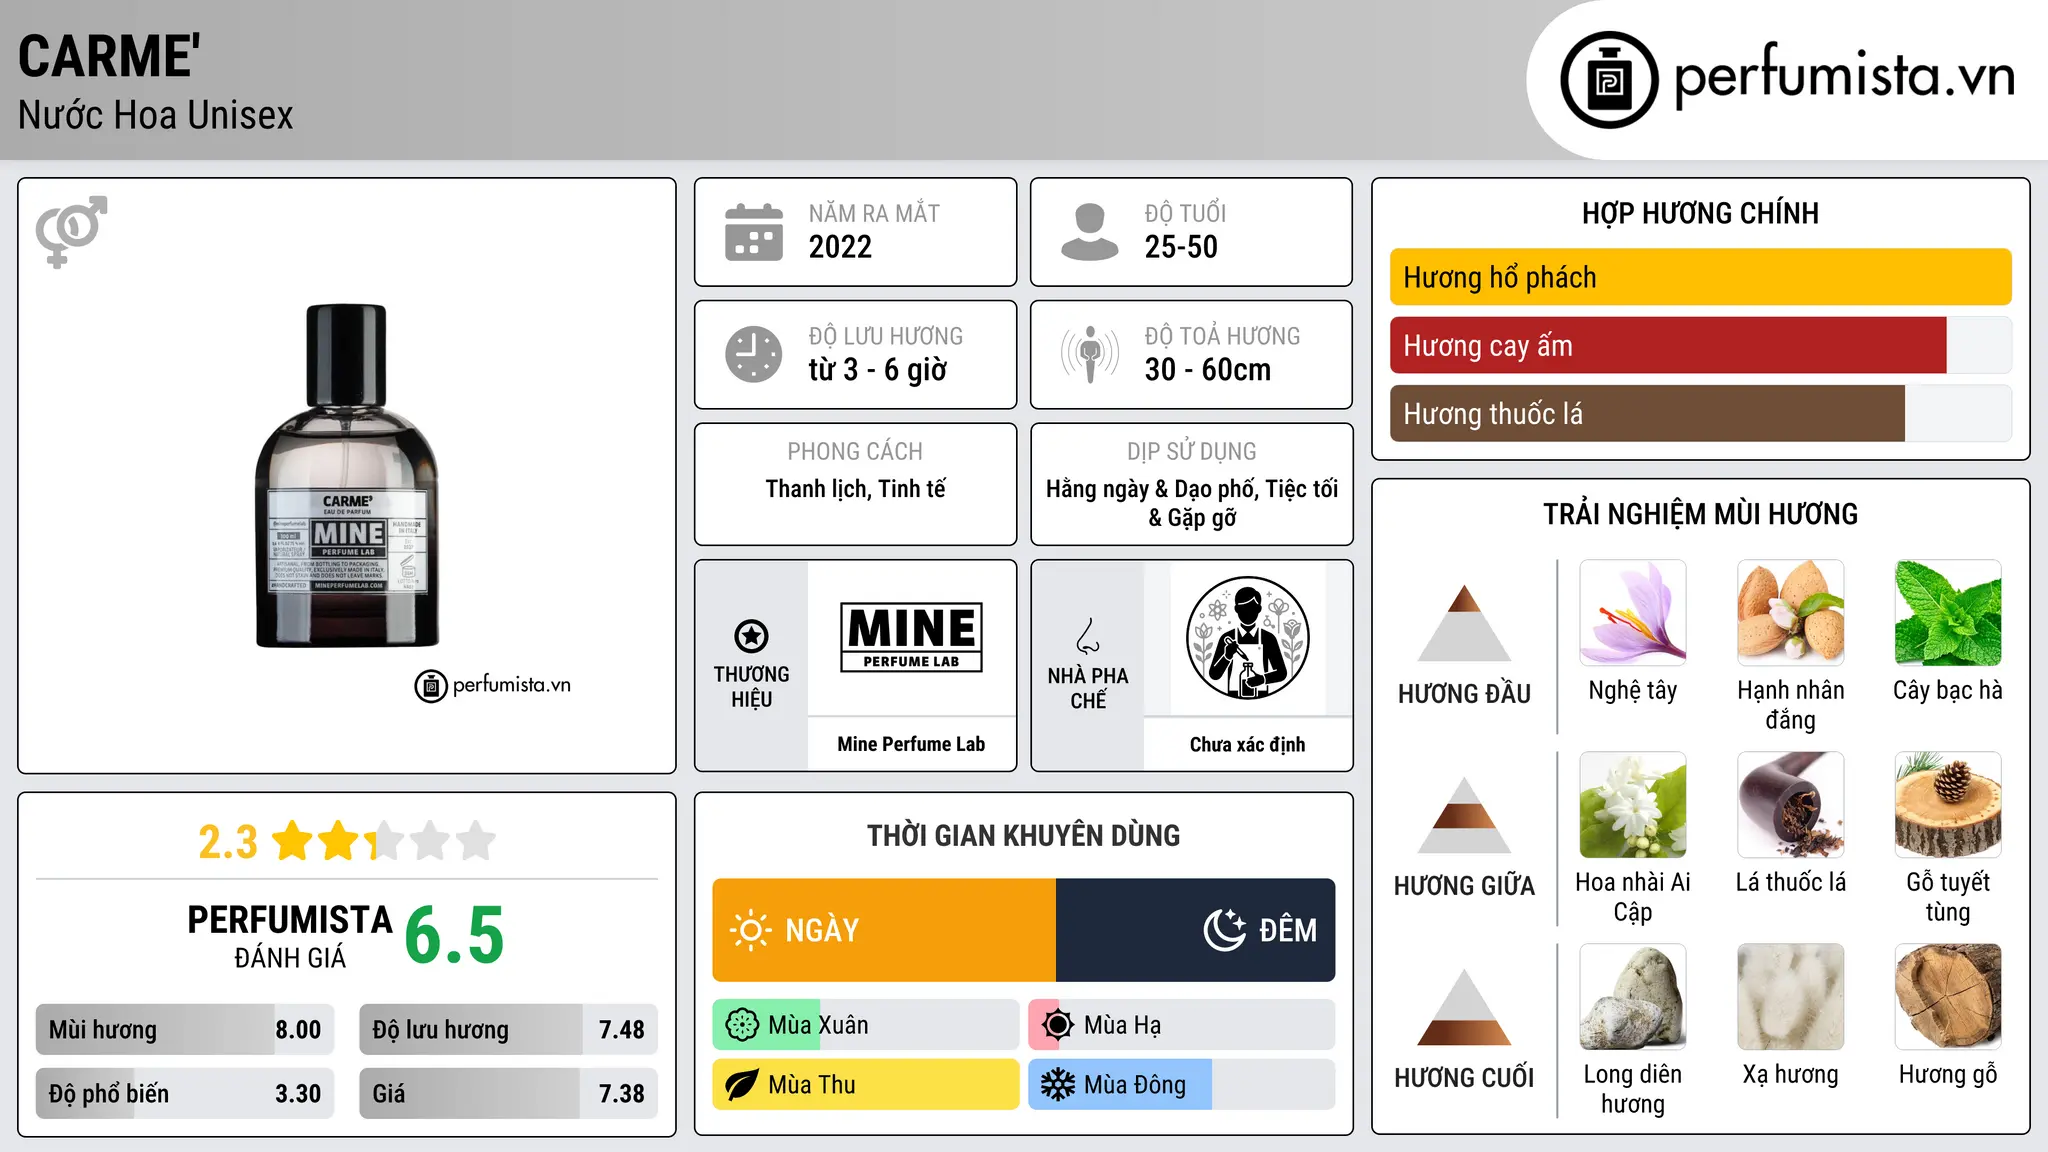Click the Hương đầu pyramid icon

pyautogui.click(x=1464, y=623)
